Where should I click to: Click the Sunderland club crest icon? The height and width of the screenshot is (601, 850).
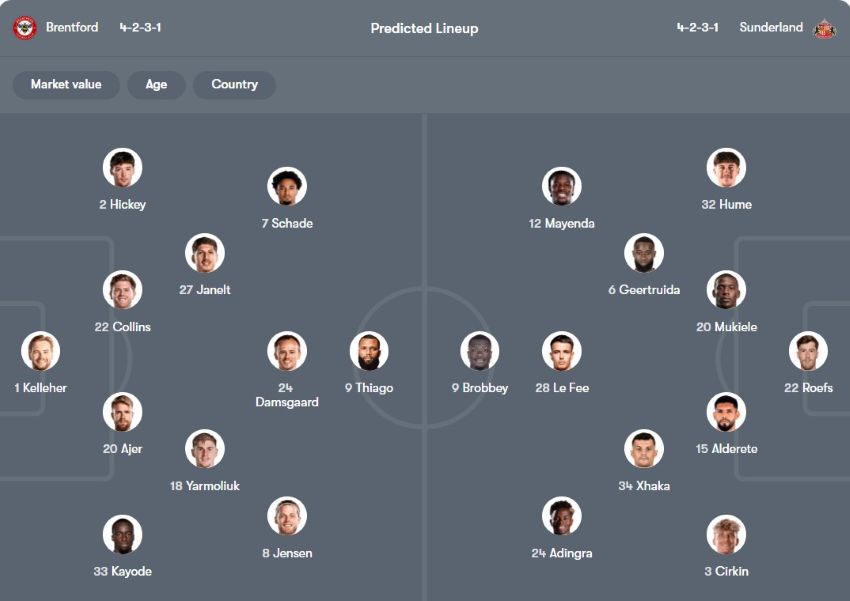(x=824, y=28)
